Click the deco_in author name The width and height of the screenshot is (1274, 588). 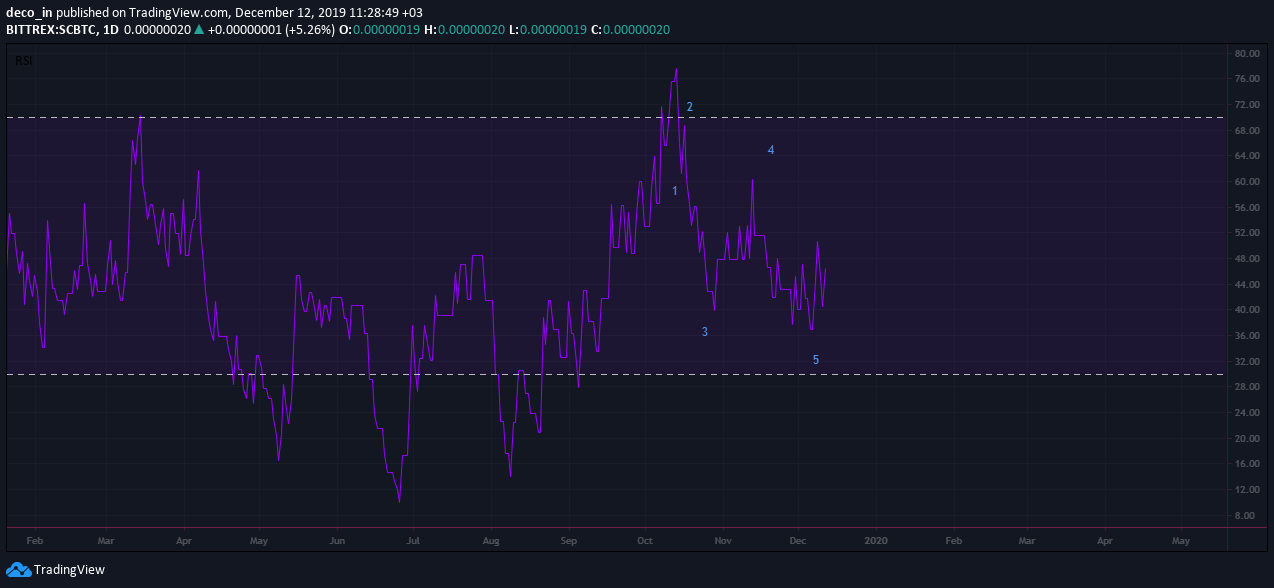click(x=29, y=13)
